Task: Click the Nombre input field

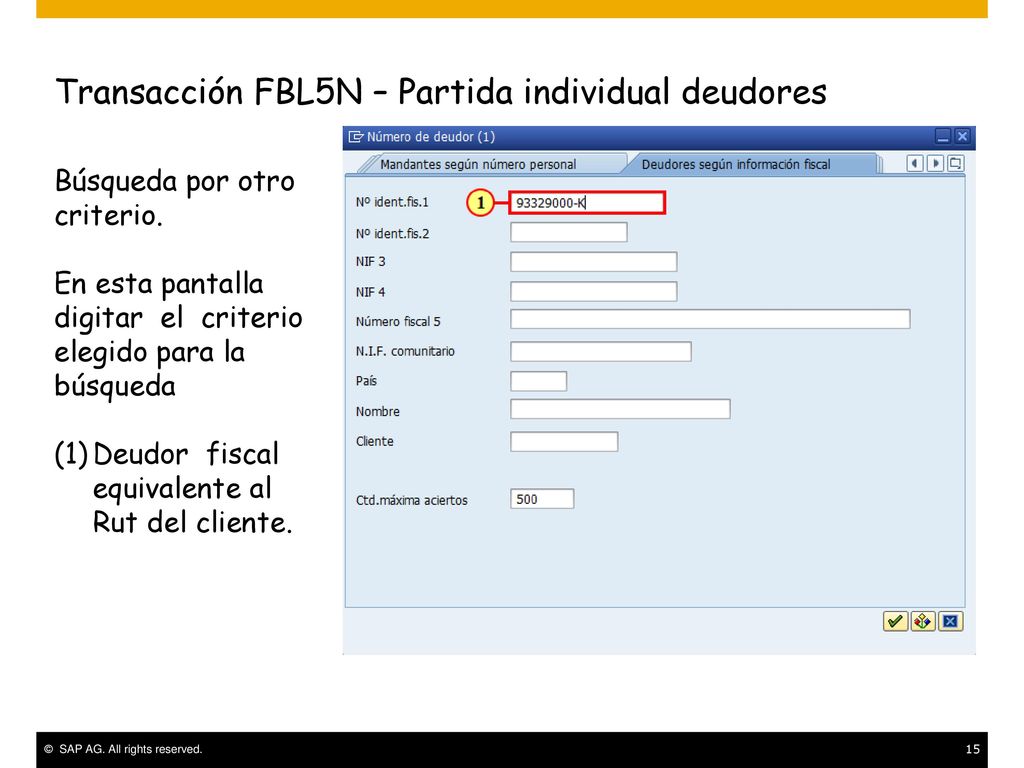Action: (620, 409)
